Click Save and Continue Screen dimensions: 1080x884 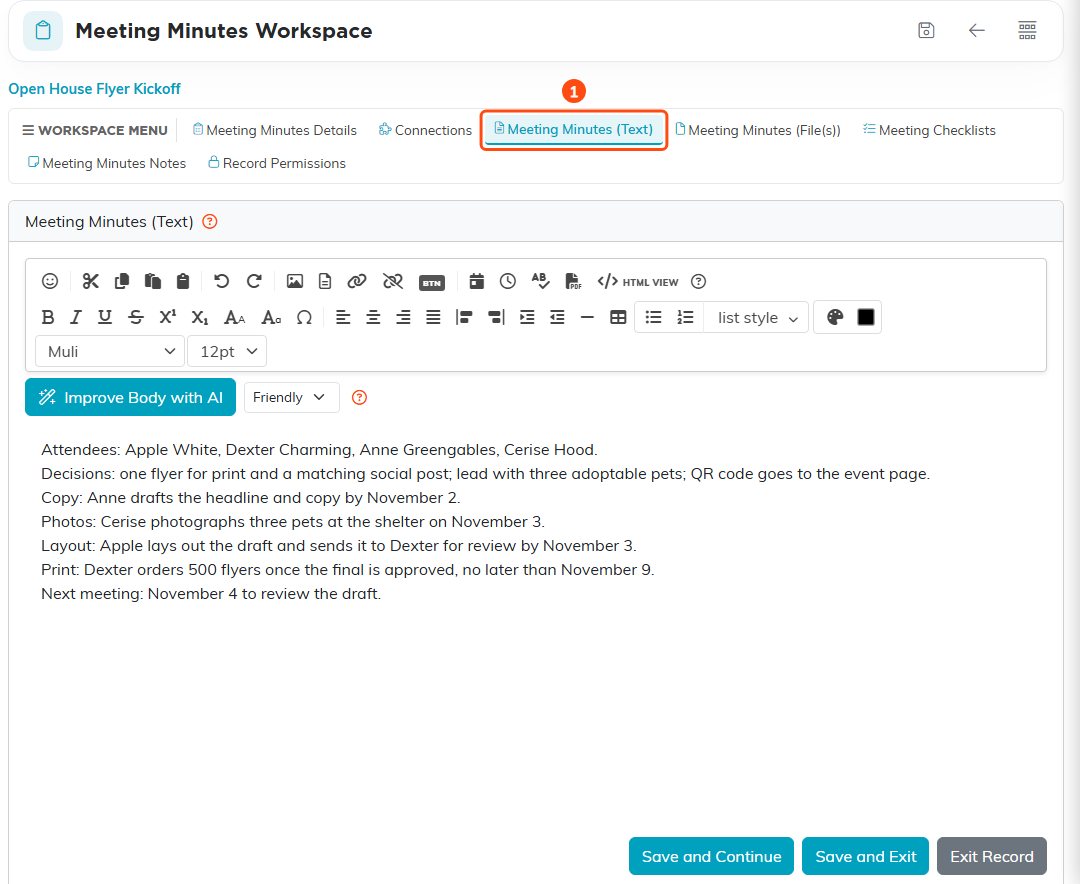click(712, 856)
